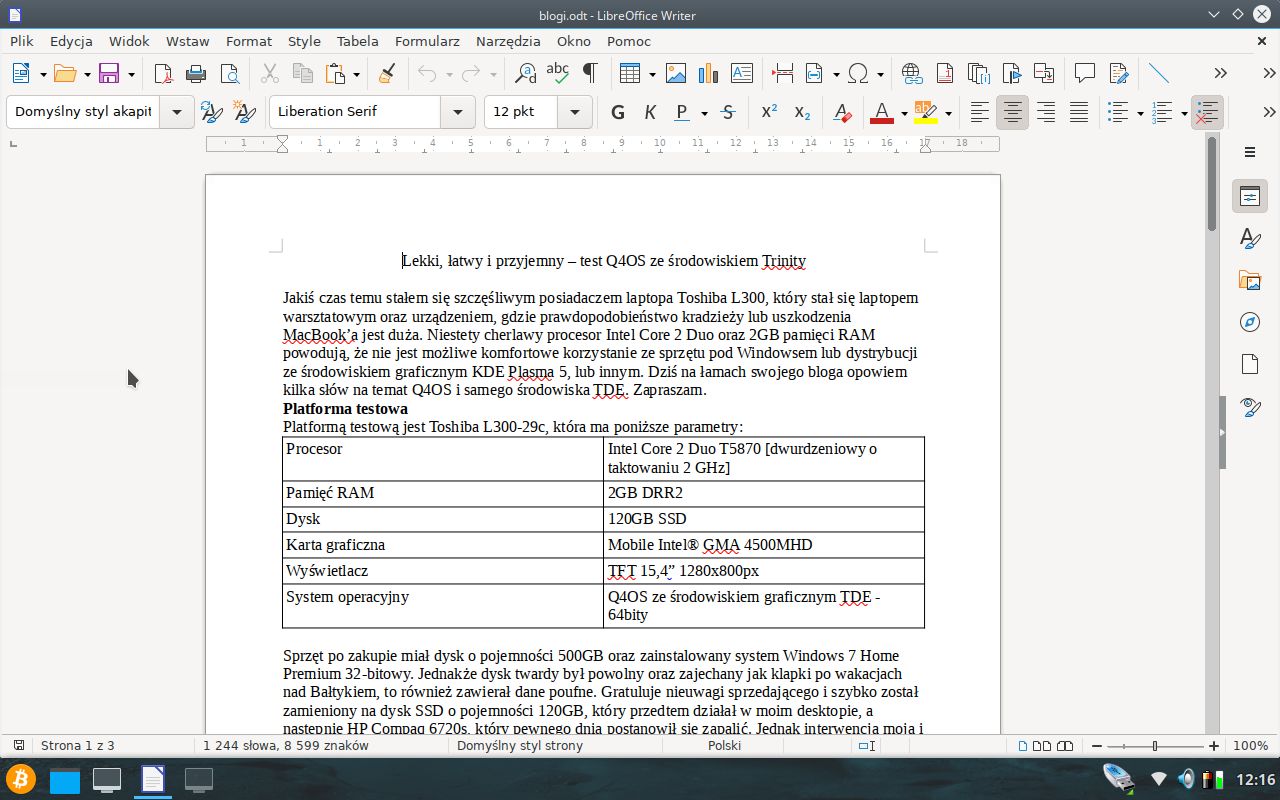Open the Wstaw menu
Screen dimensions: 1280x800
[x=188, y=41]
